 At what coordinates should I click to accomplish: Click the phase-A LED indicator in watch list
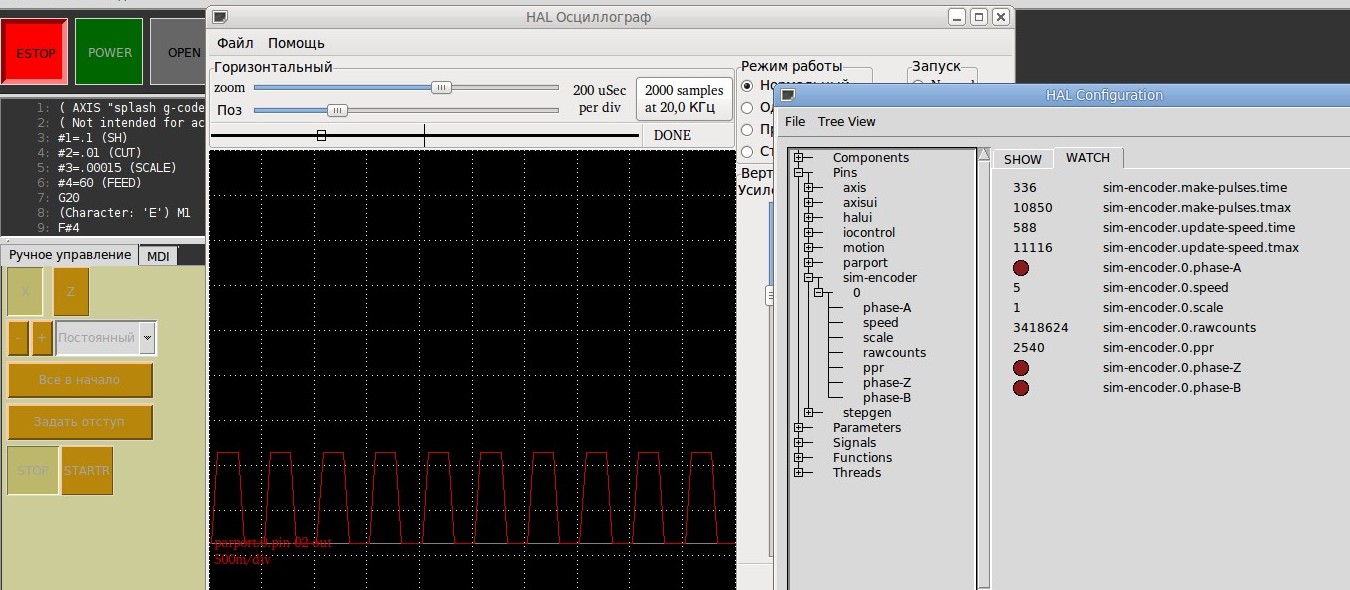click(x=1021, y=268)
